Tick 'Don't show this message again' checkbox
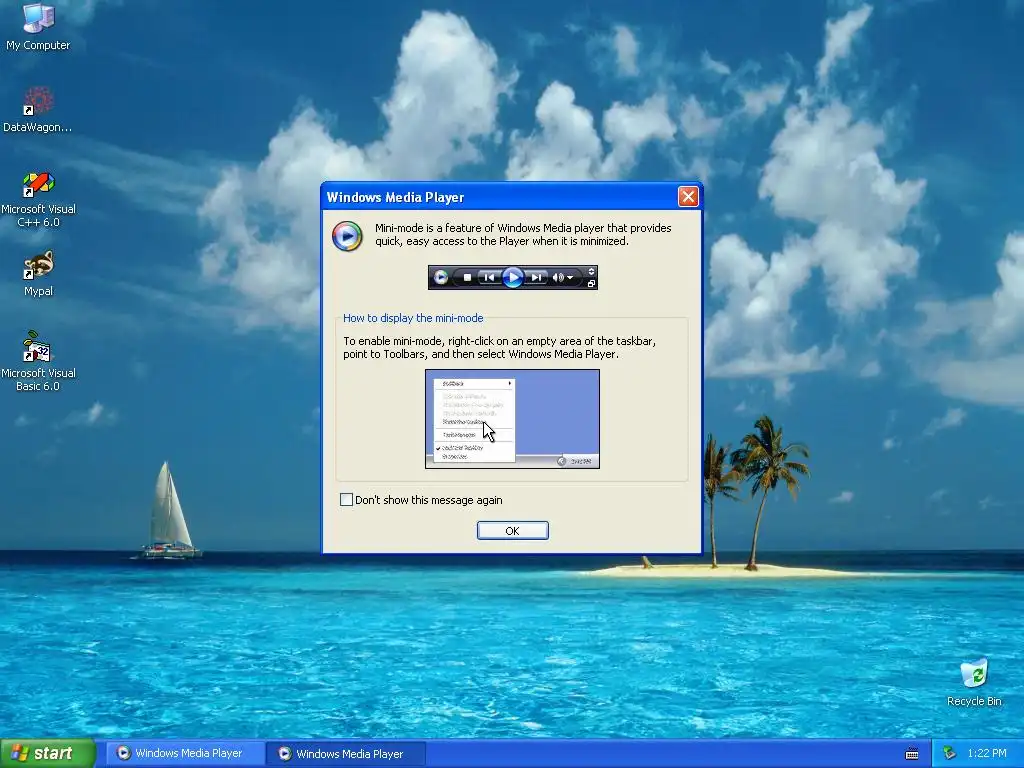Image resolution: width=1024 pixels, height=768 pixels. pos(346,500)
